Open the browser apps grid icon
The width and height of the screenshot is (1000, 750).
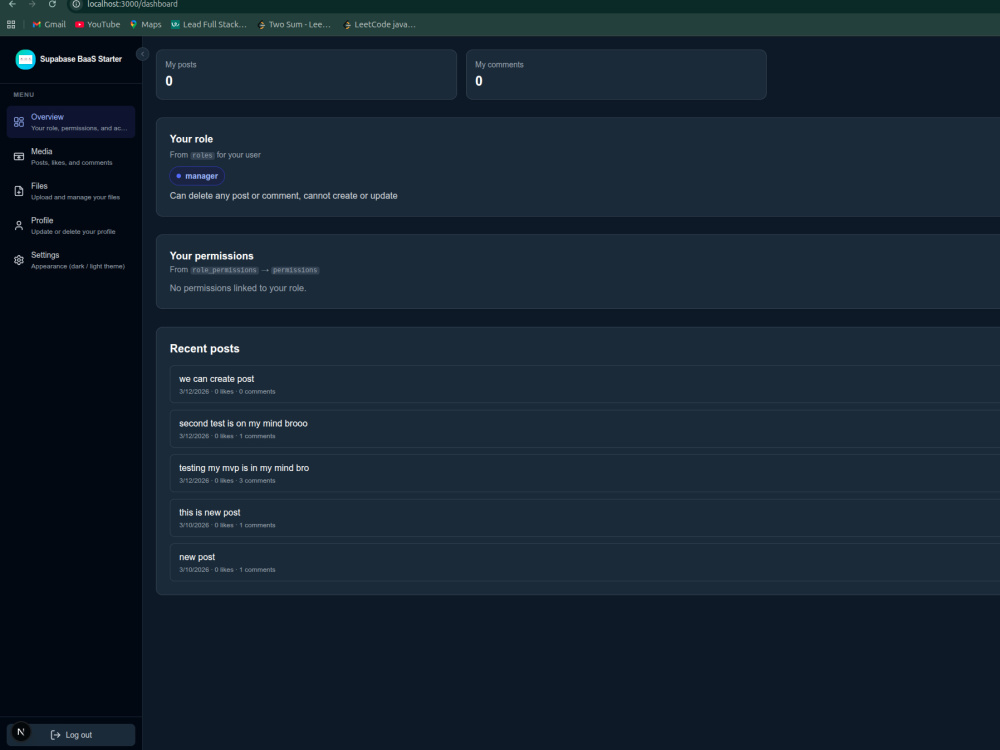[x=11, y=25]
